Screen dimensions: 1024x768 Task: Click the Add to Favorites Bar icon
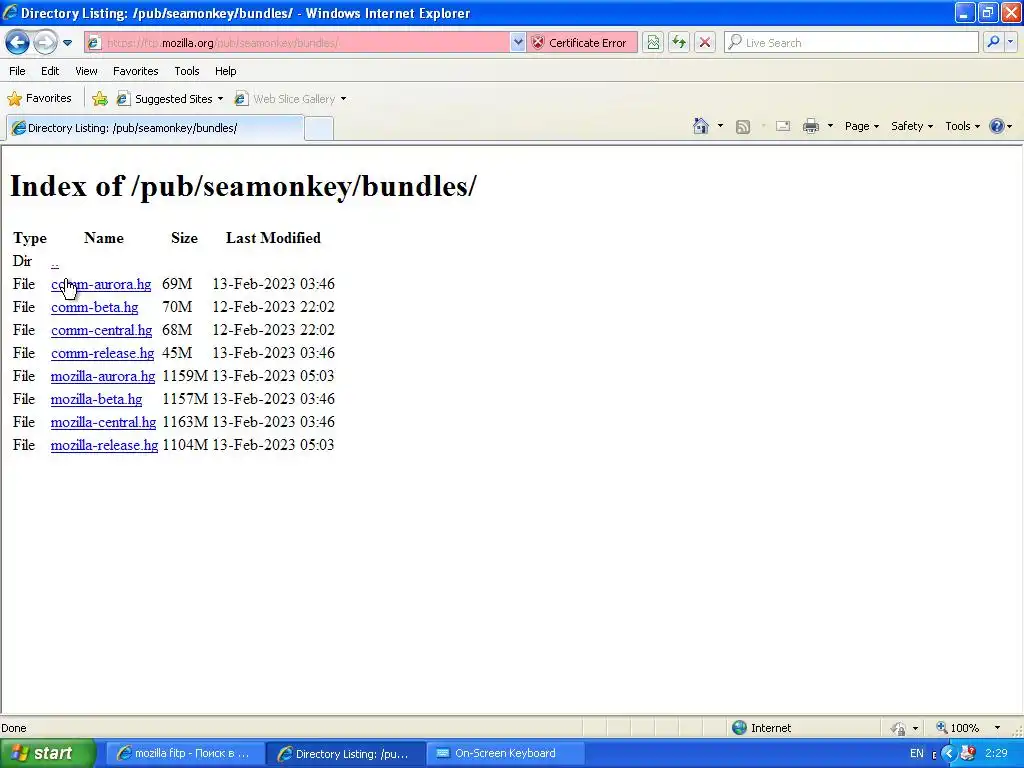click(100, 99)
